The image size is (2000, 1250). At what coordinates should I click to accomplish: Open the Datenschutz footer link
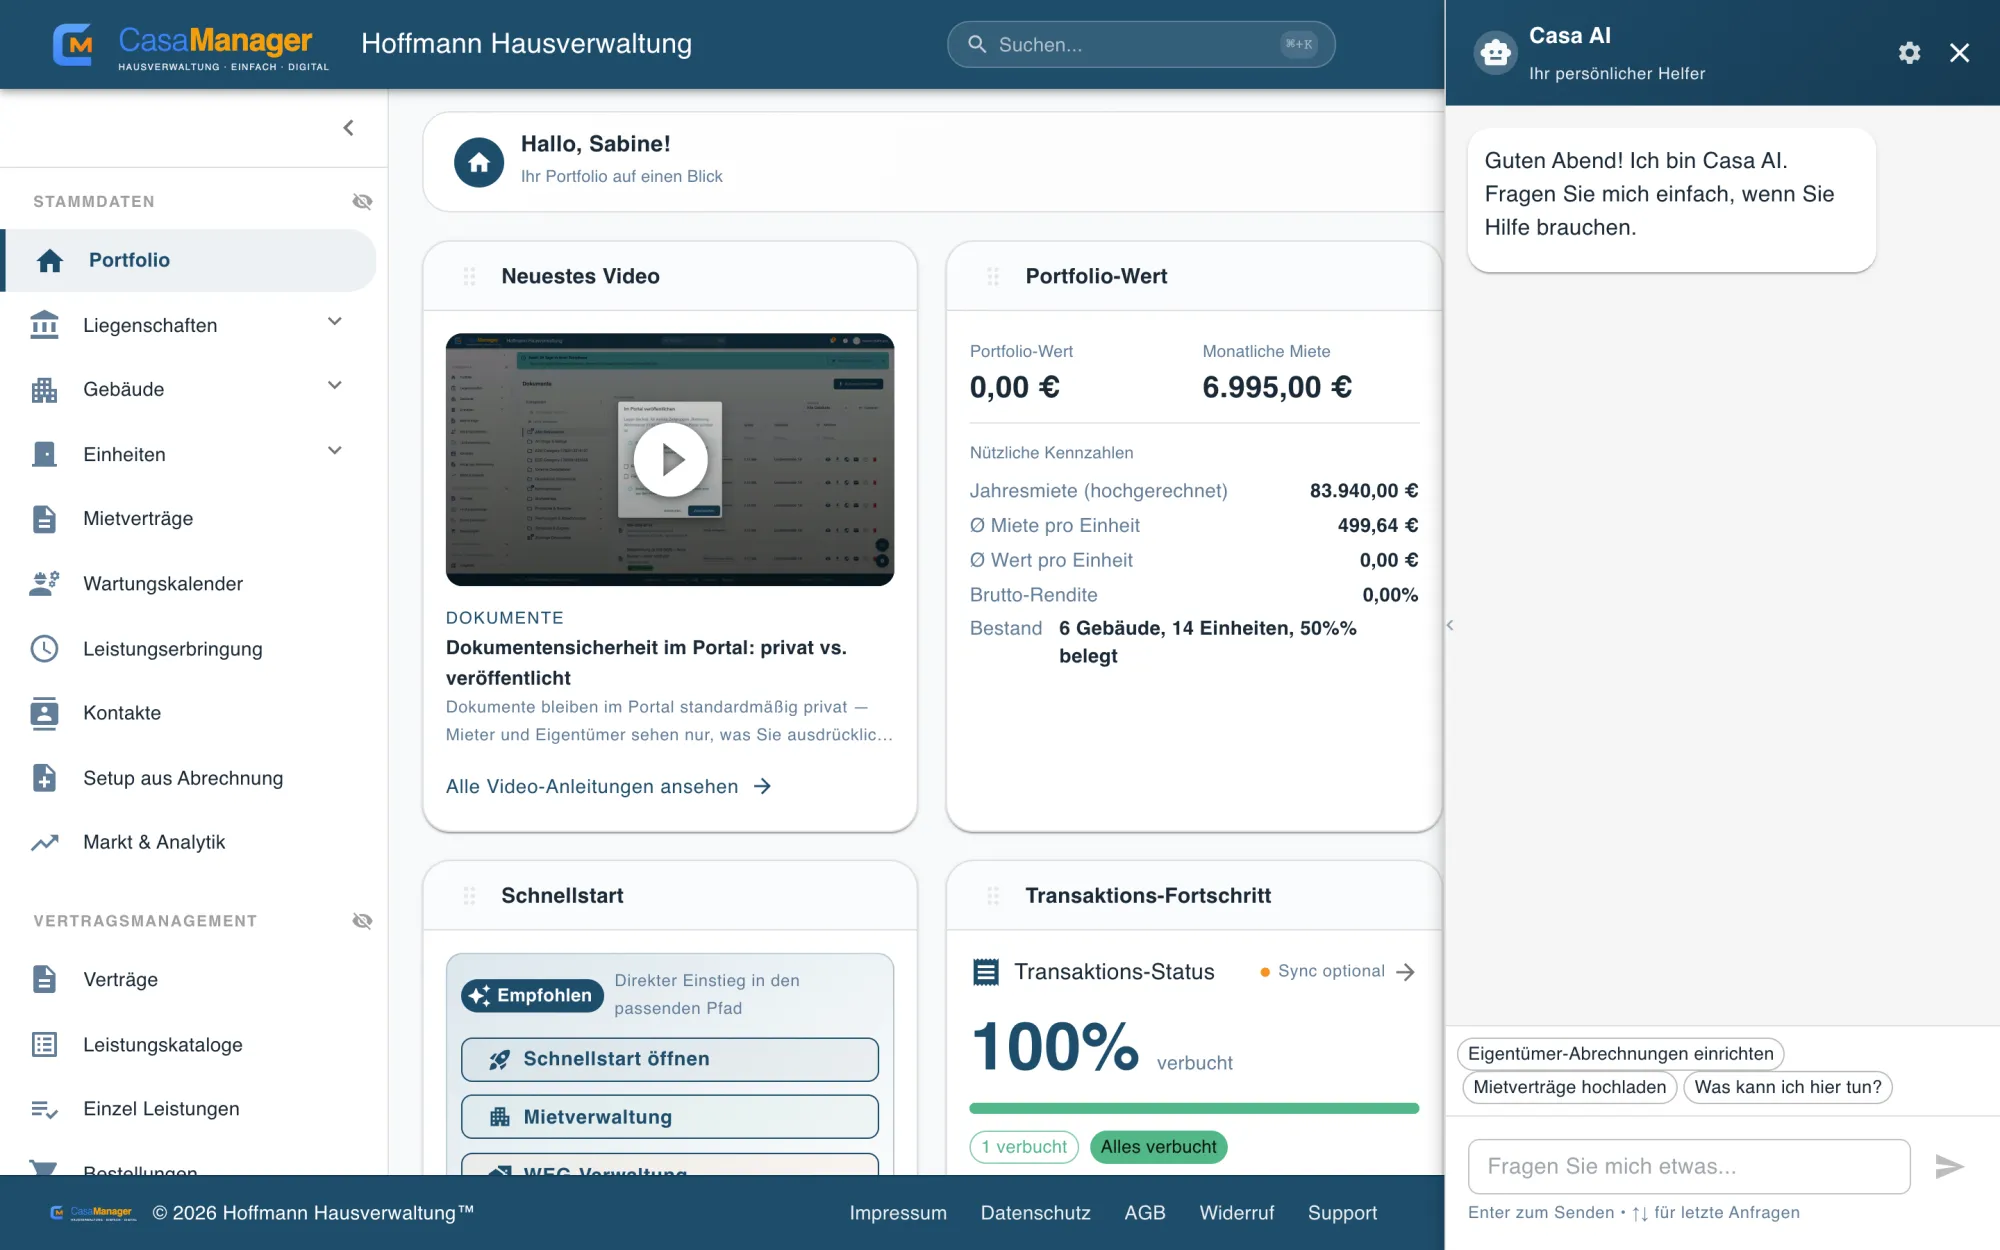pyautogui.click(x=1035, y=1213)
